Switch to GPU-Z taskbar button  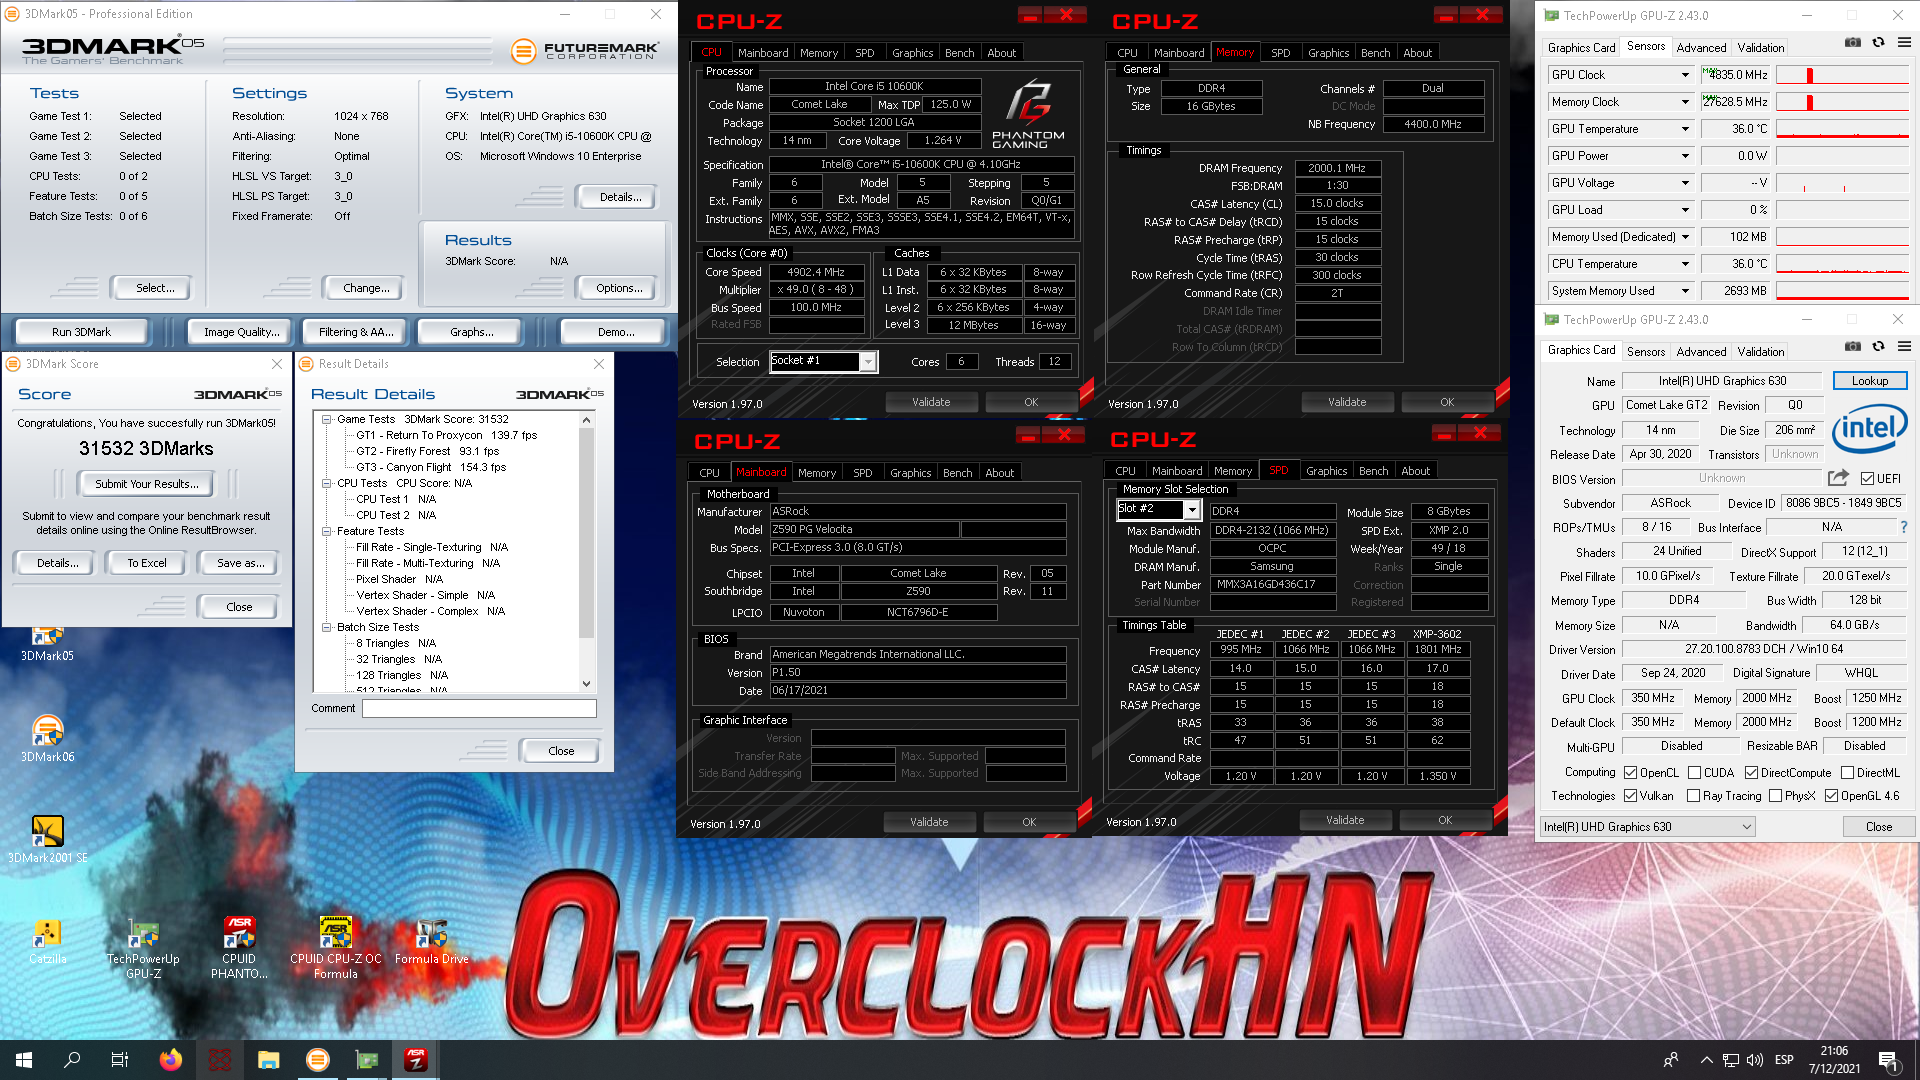(367, 1060)
